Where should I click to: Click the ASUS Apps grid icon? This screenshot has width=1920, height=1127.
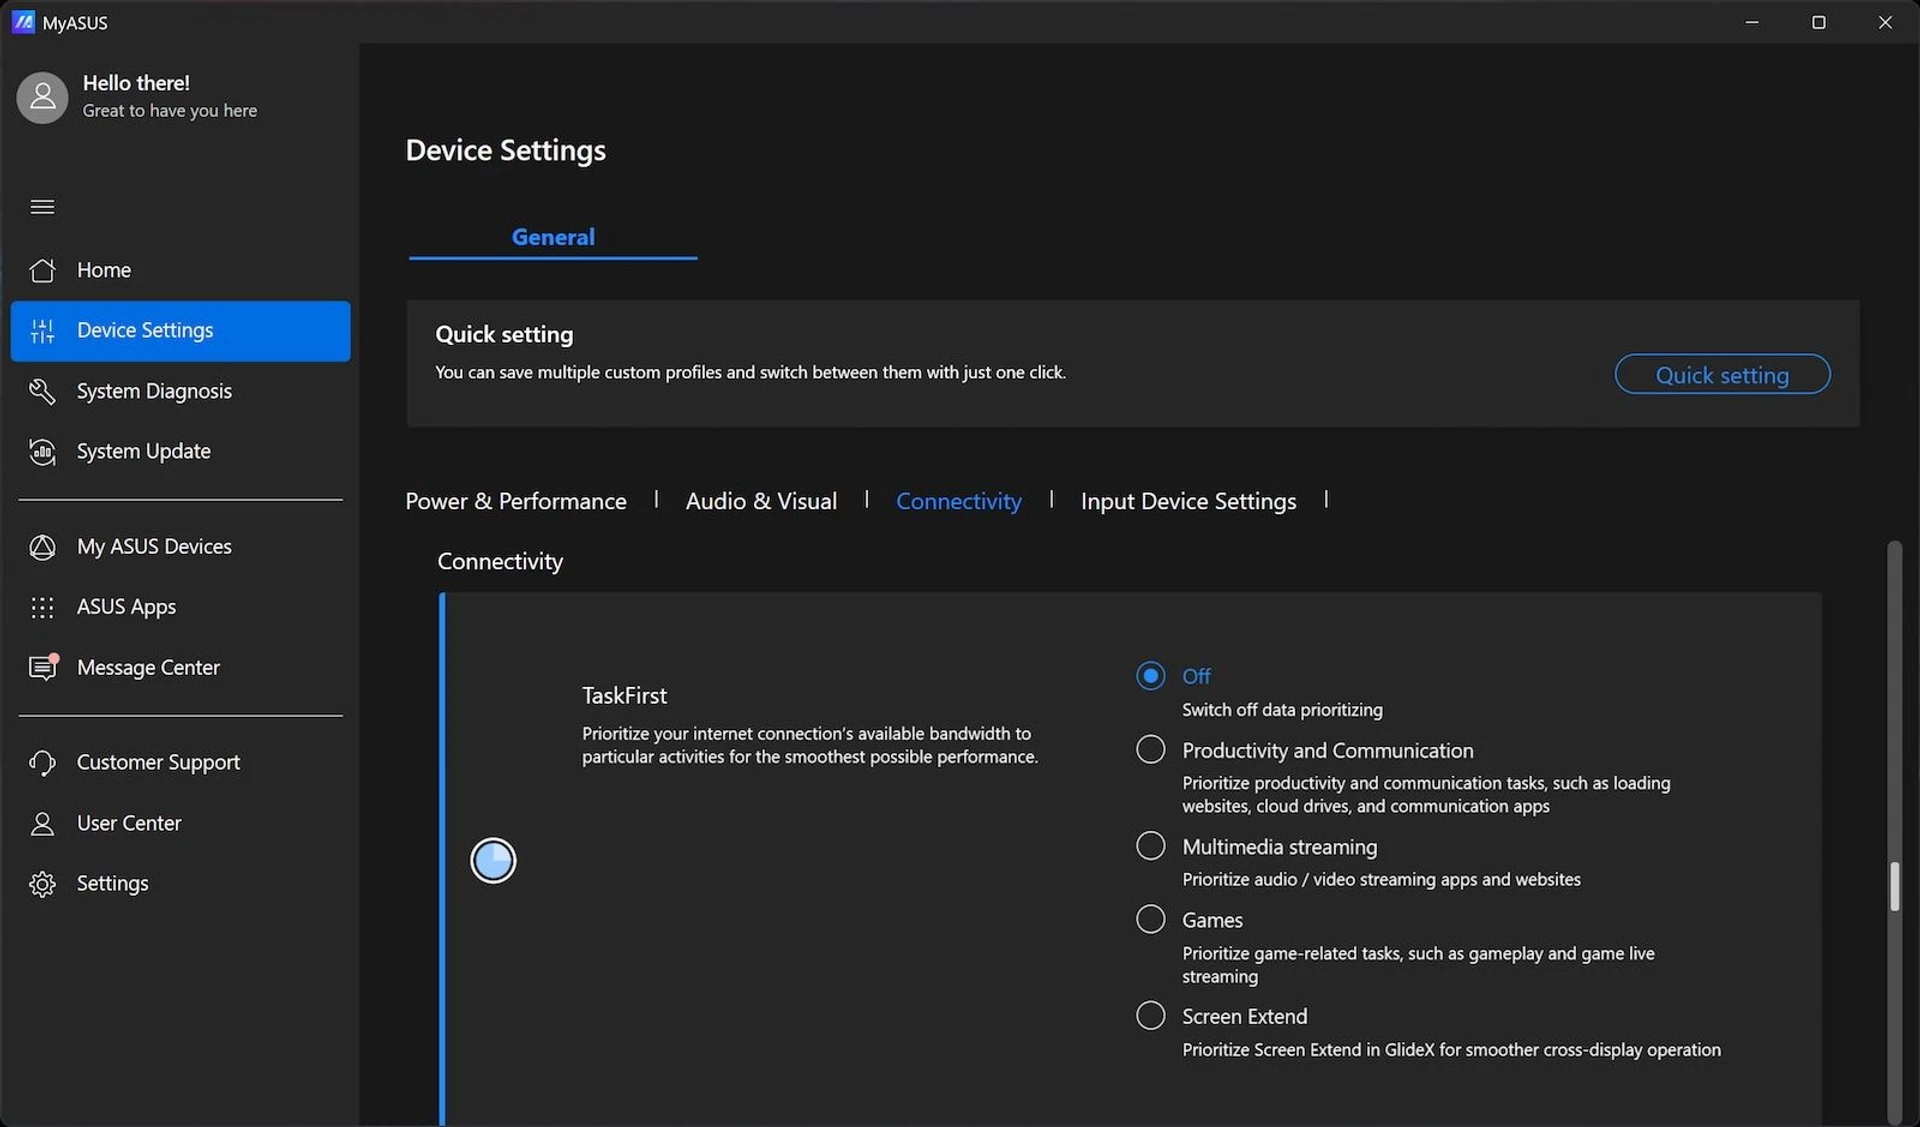pyautogui.click(x=42, y=607)
